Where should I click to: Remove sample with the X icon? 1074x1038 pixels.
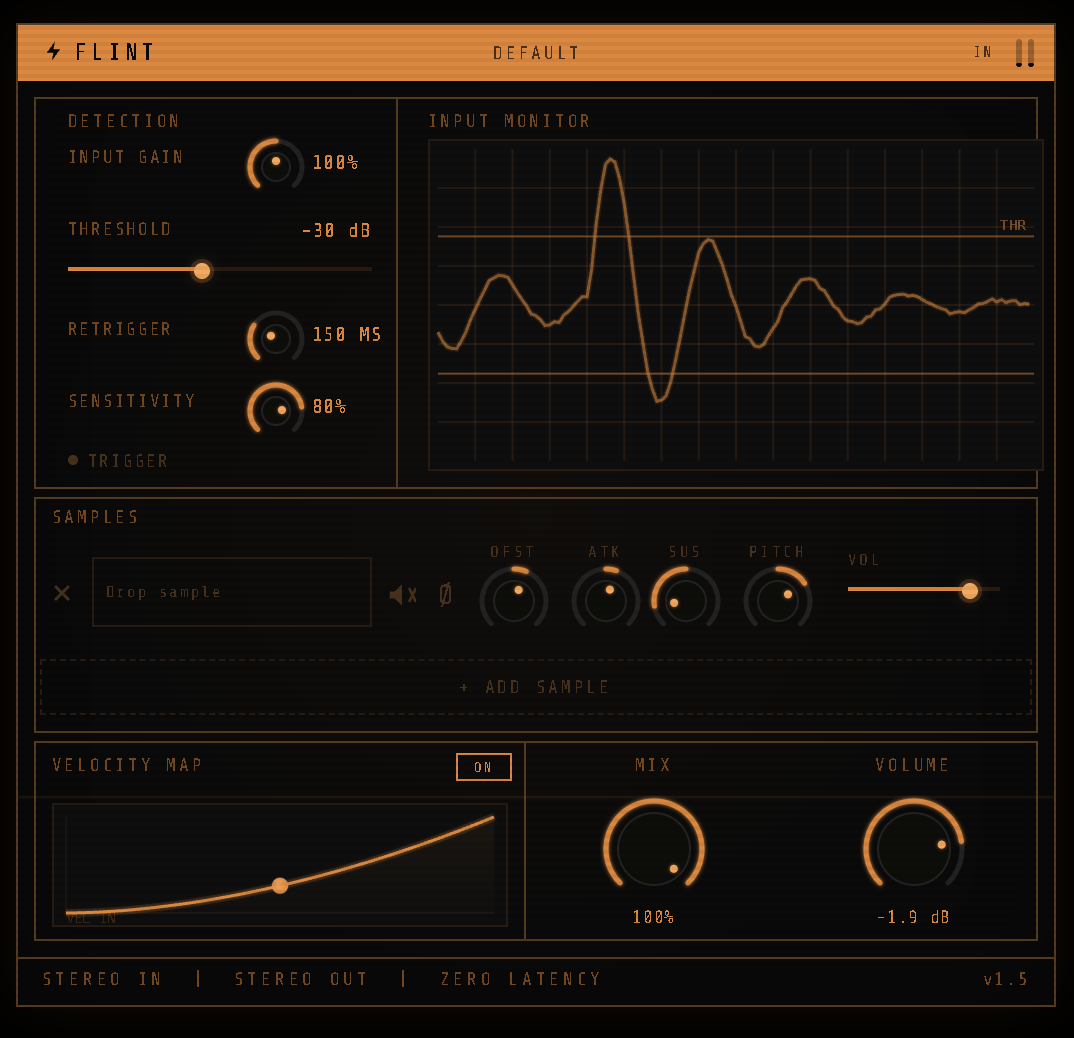[62, 593]
